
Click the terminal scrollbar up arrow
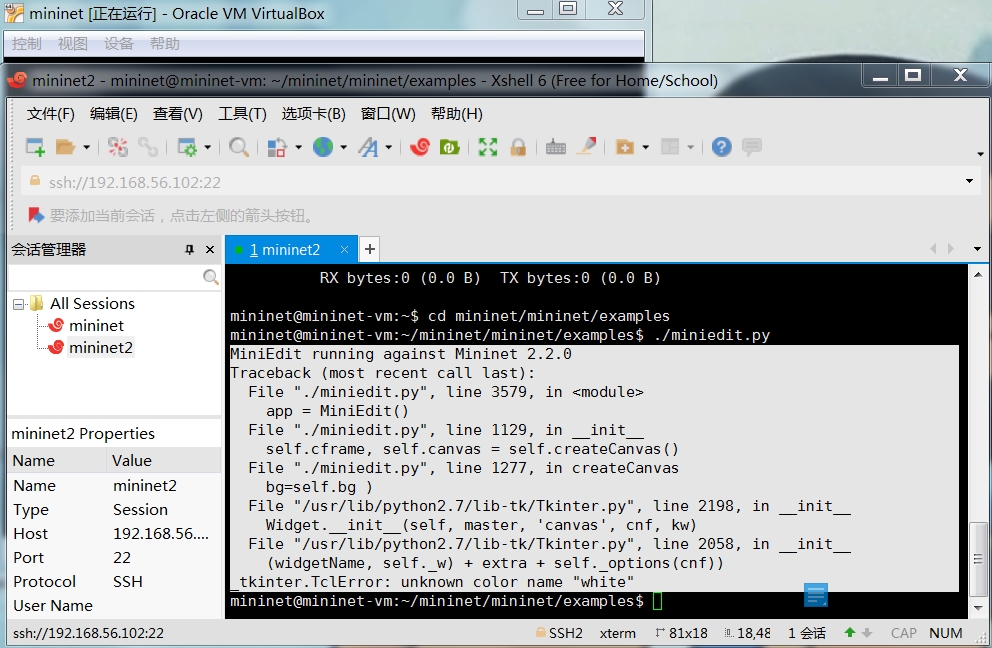pyautogui.click(x=978, y=275)
